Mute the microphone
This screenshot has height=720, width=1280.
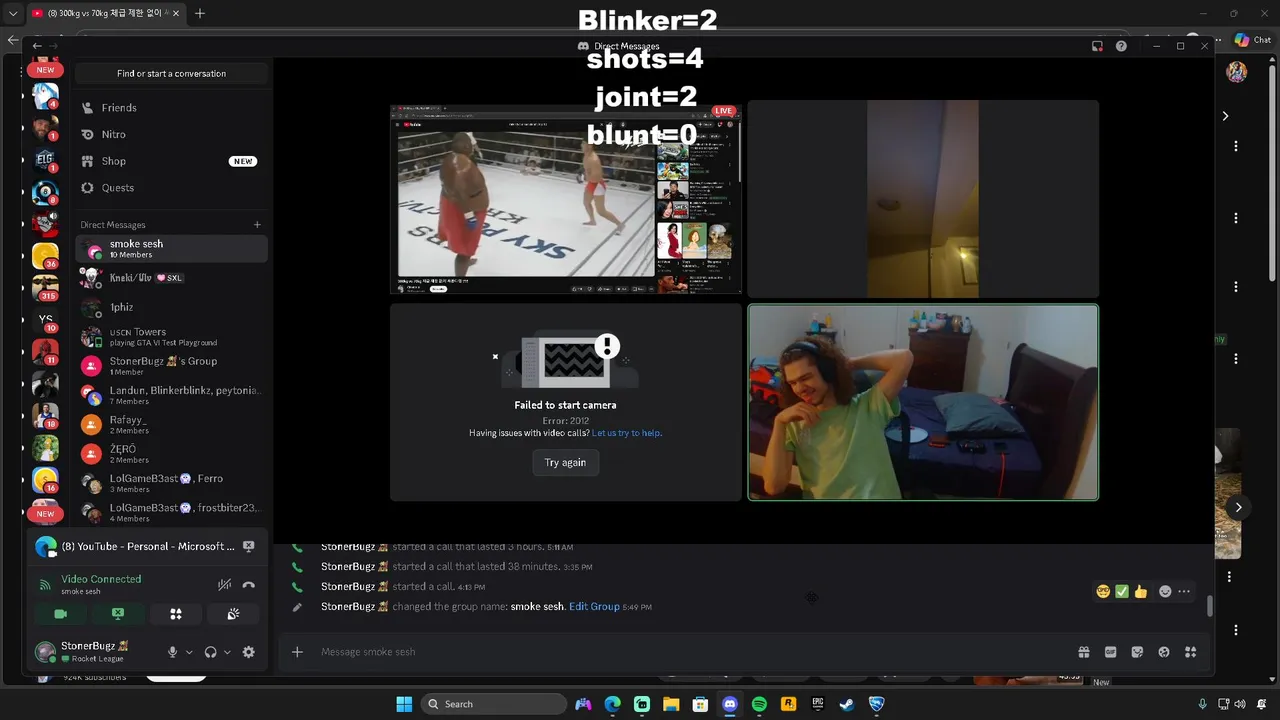172,652
